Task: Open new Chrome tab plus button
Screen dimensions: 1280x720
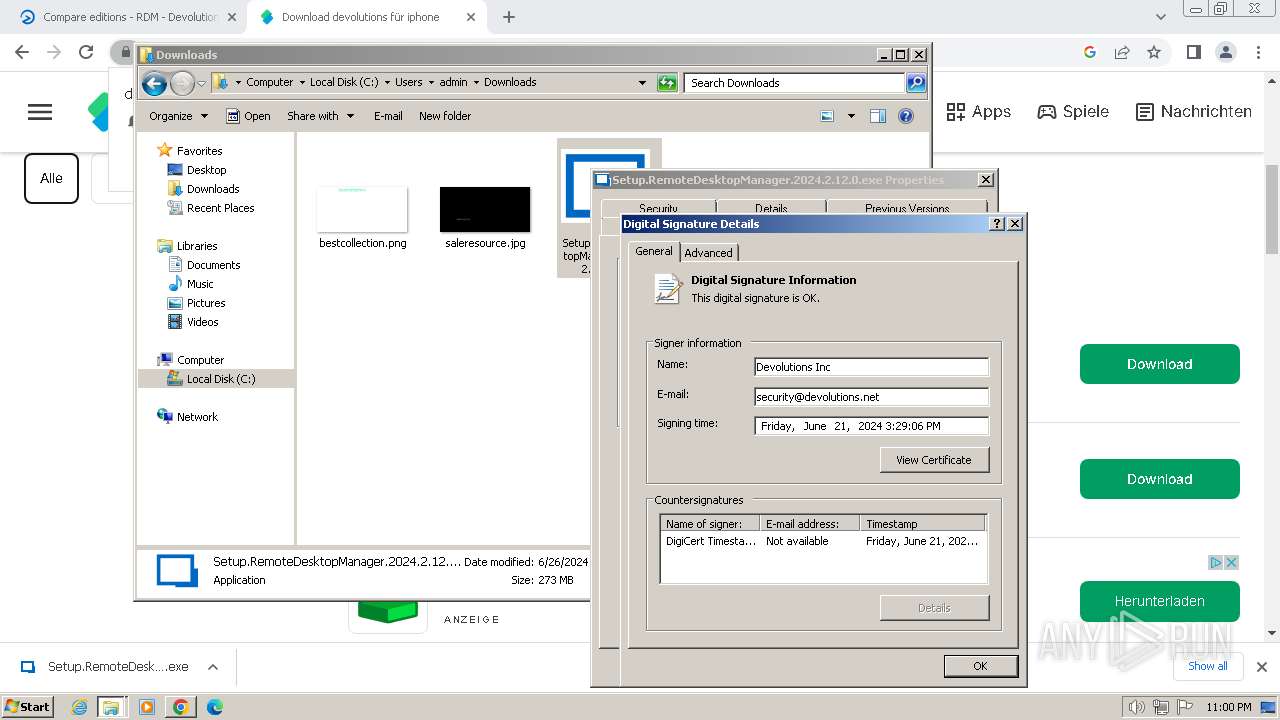Action: click(508, 17)
